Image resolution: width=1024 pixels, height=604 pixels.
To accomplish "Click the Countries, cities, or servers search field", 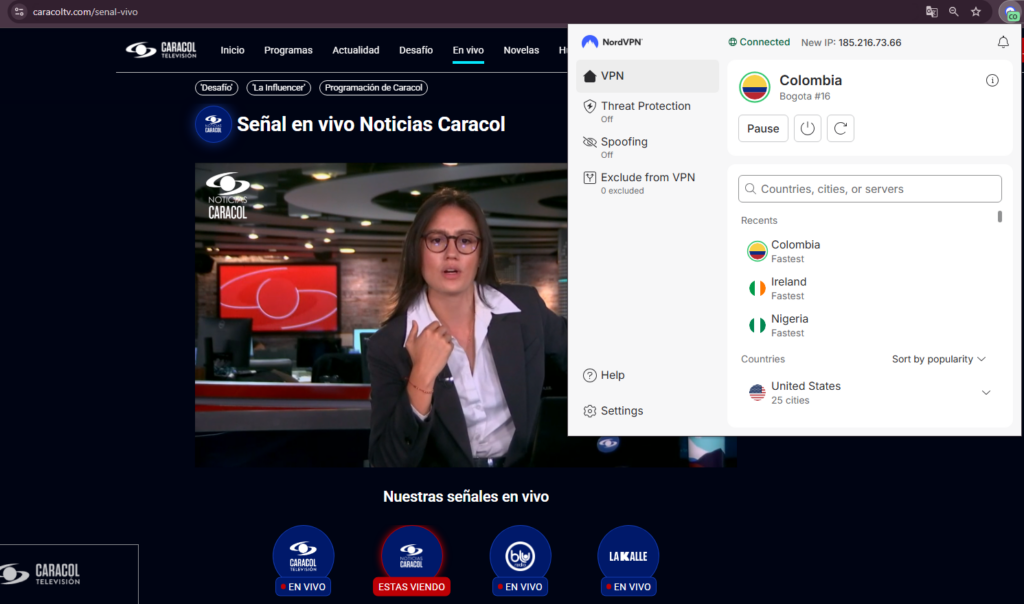I will click(870, 189).
